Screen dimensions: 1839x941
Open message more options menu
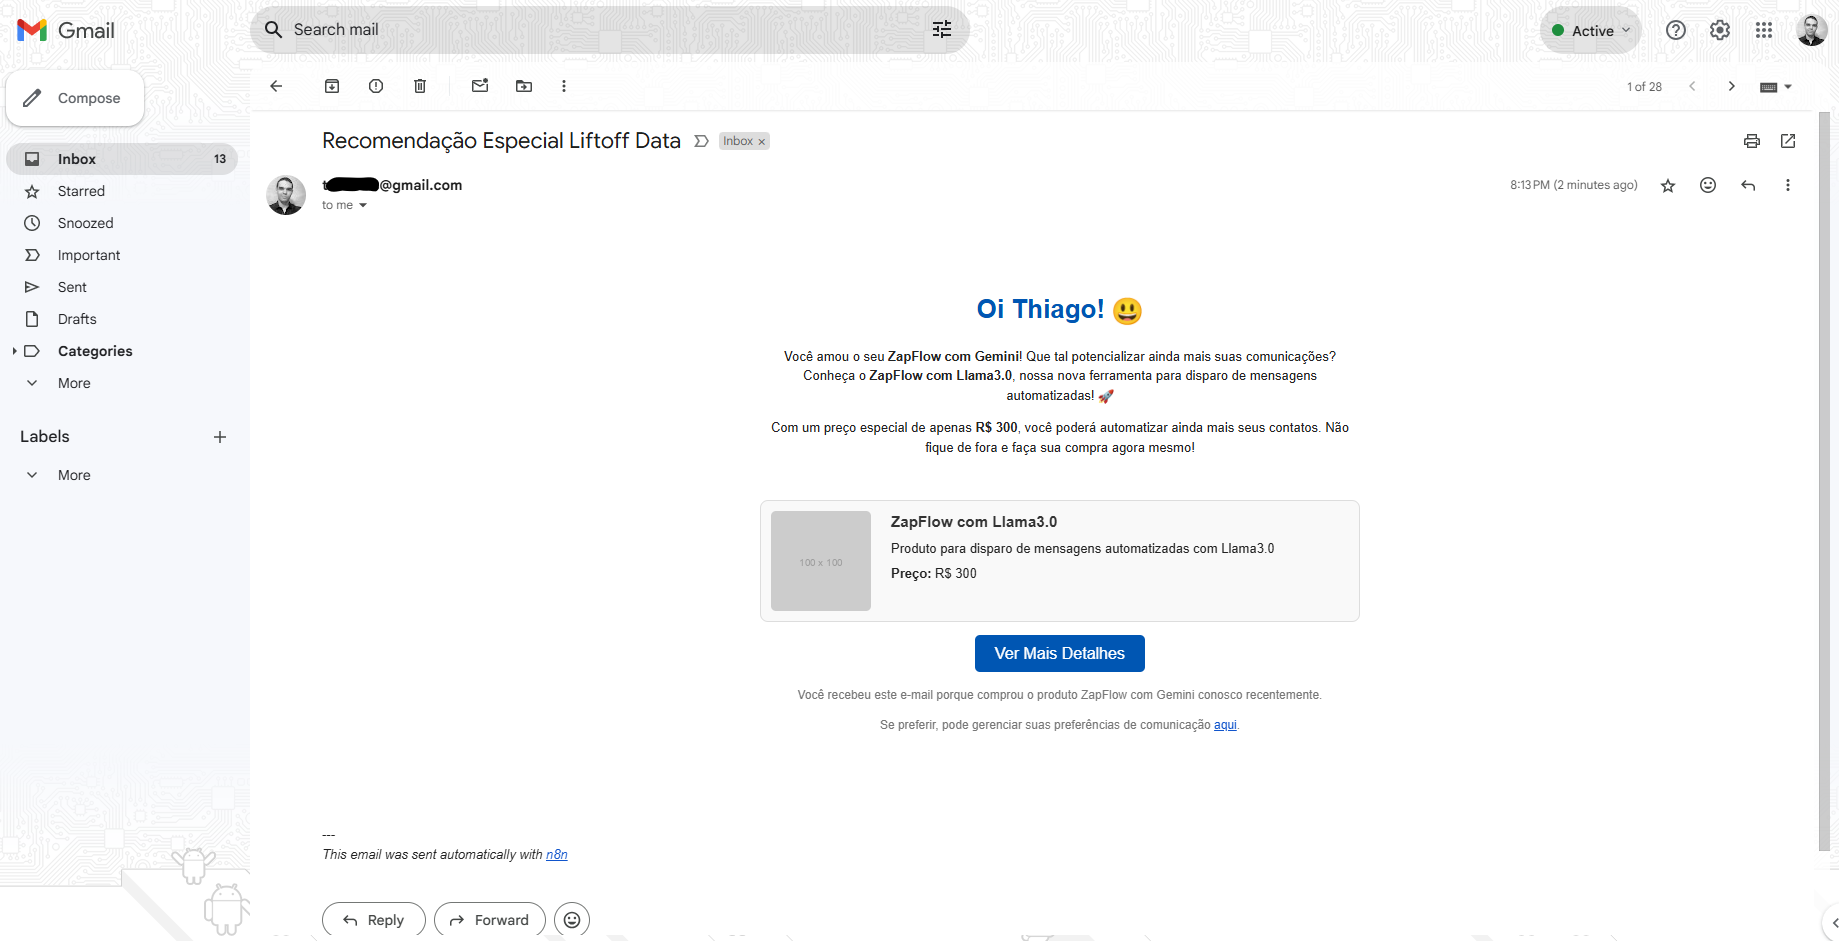pyautogui.click(x=1788, y=185)
